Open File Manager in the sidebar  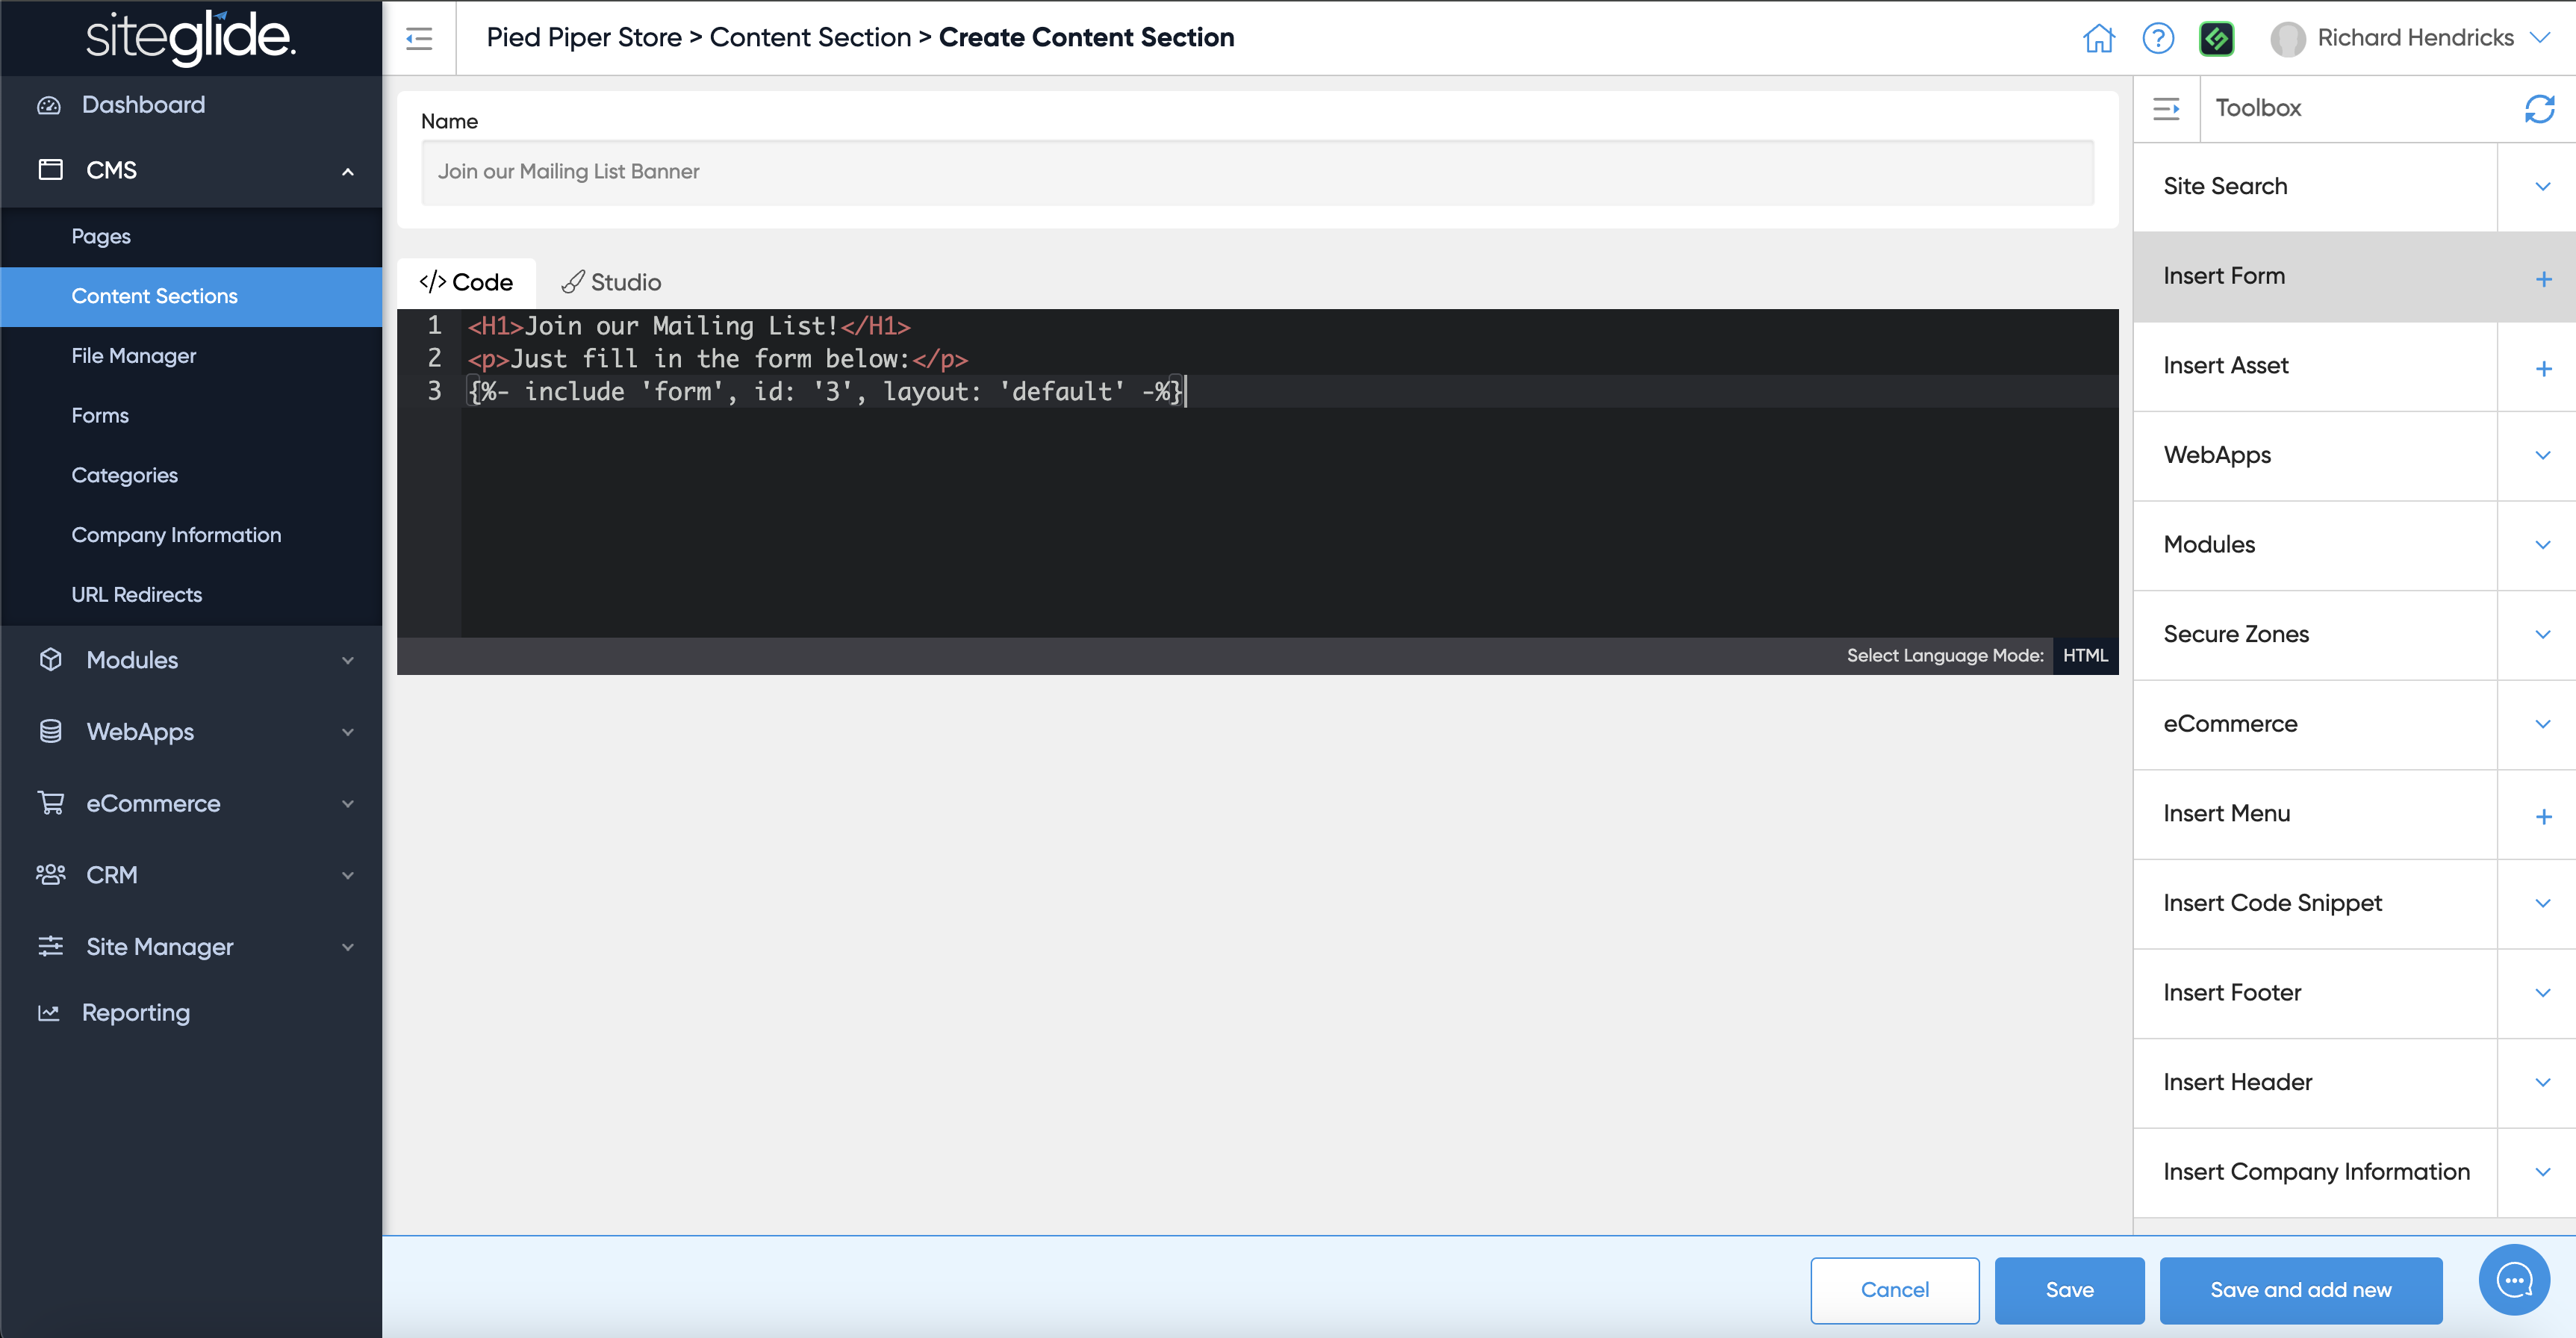[x=134, y=356]
